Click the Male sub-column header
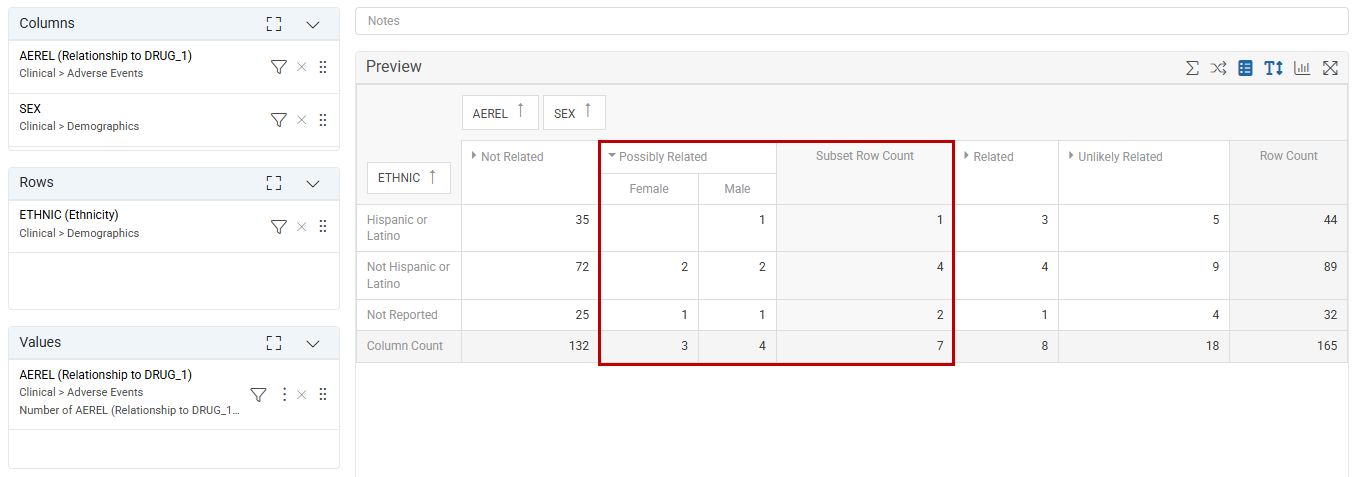The width and height of the screenshot is (1358, 477). (x=737, y=189)
